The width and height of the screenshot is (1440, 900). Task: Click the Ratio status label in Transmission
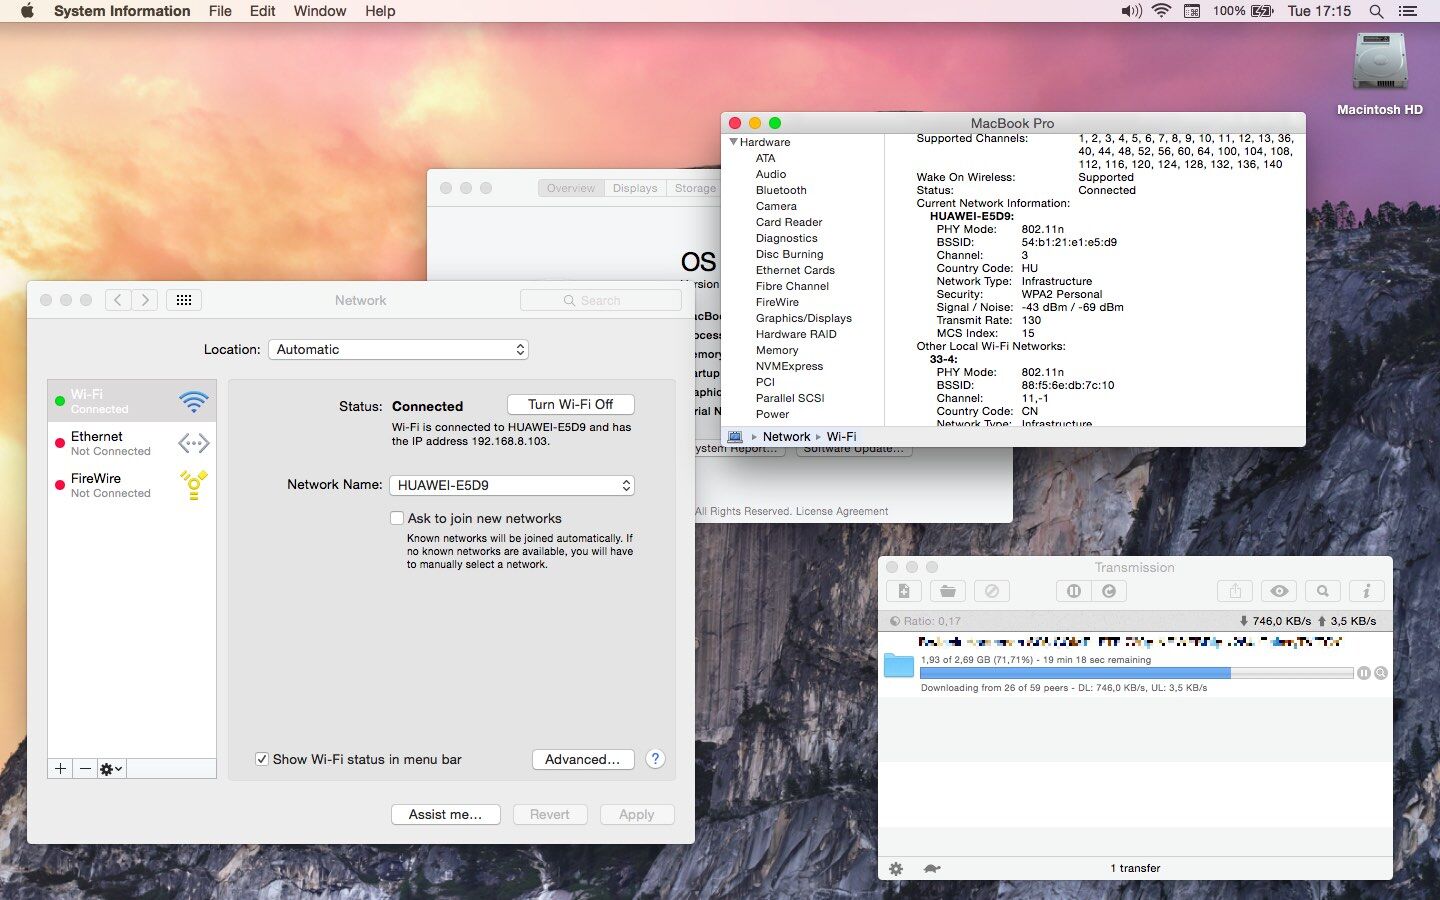click(925, 621)
